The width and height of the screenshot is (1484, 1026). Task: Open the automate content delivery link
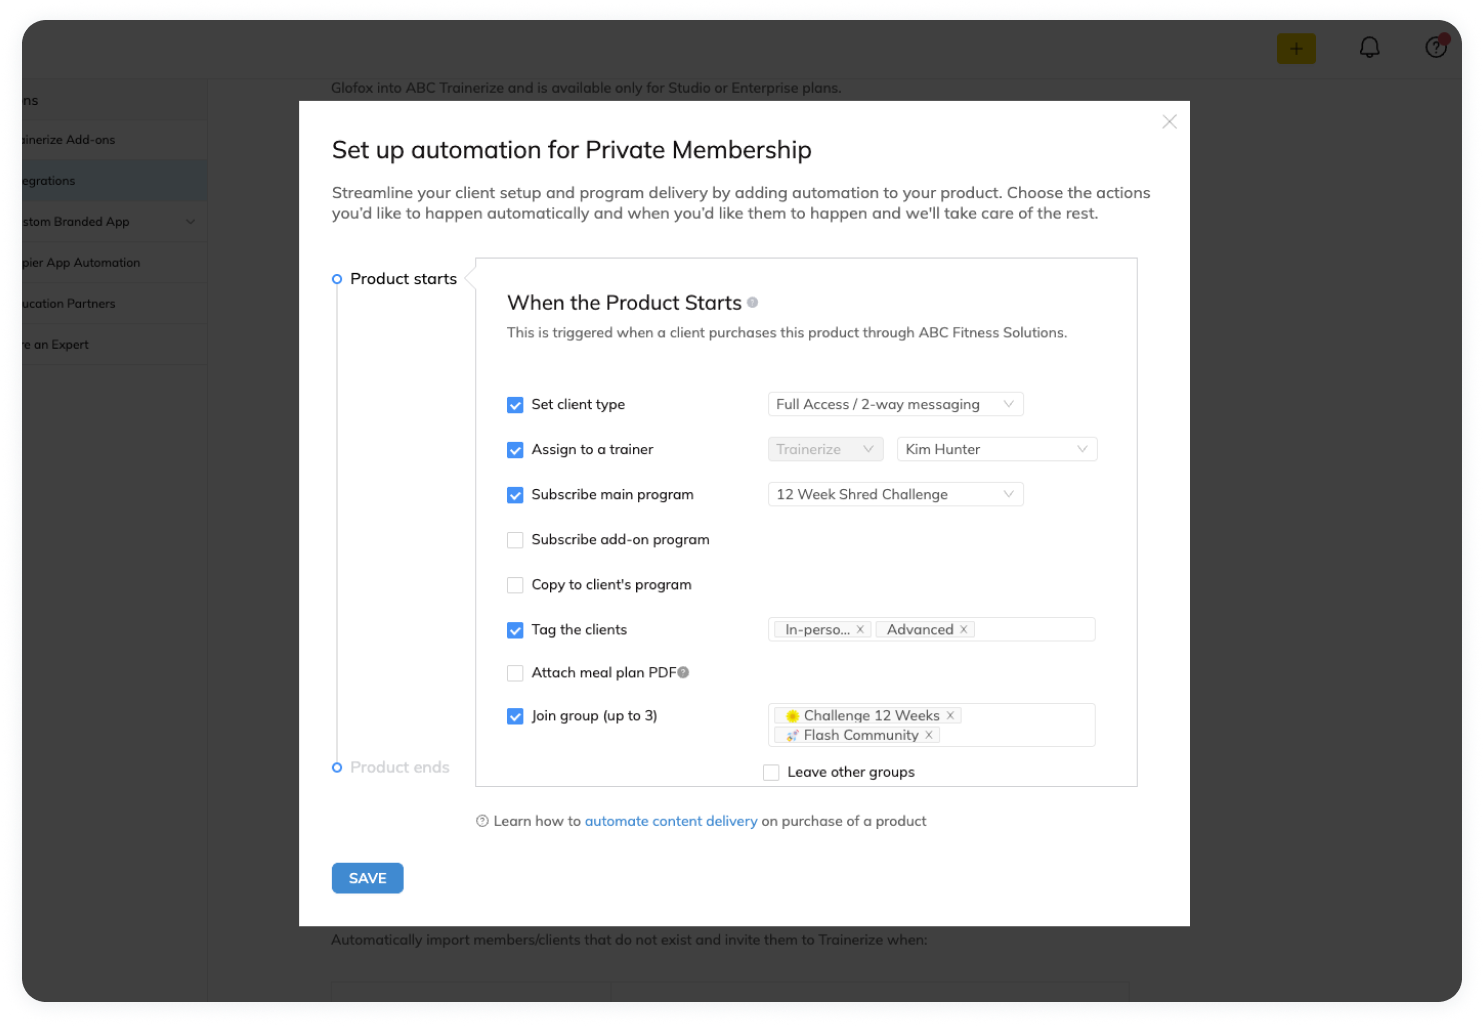[670, 821]
